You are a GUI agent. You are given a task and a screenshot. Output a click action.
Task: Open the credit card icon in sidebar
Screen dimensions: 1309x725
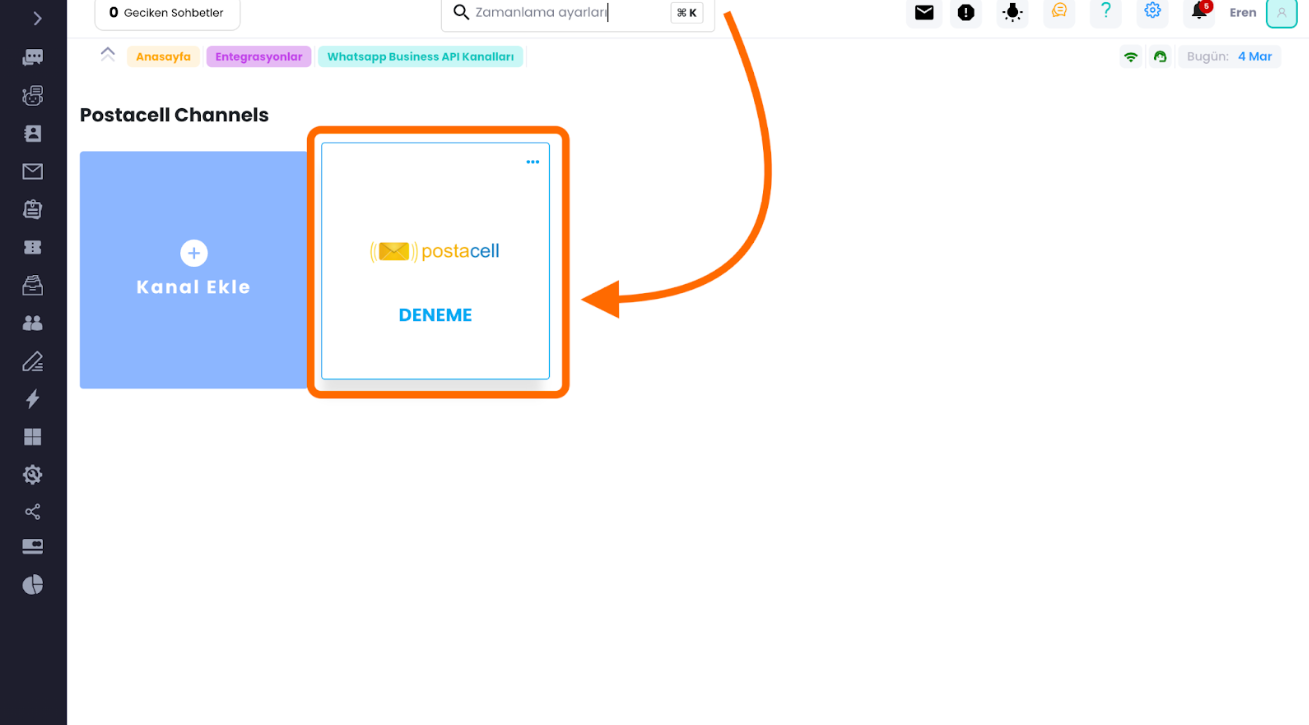coord(33,547)
